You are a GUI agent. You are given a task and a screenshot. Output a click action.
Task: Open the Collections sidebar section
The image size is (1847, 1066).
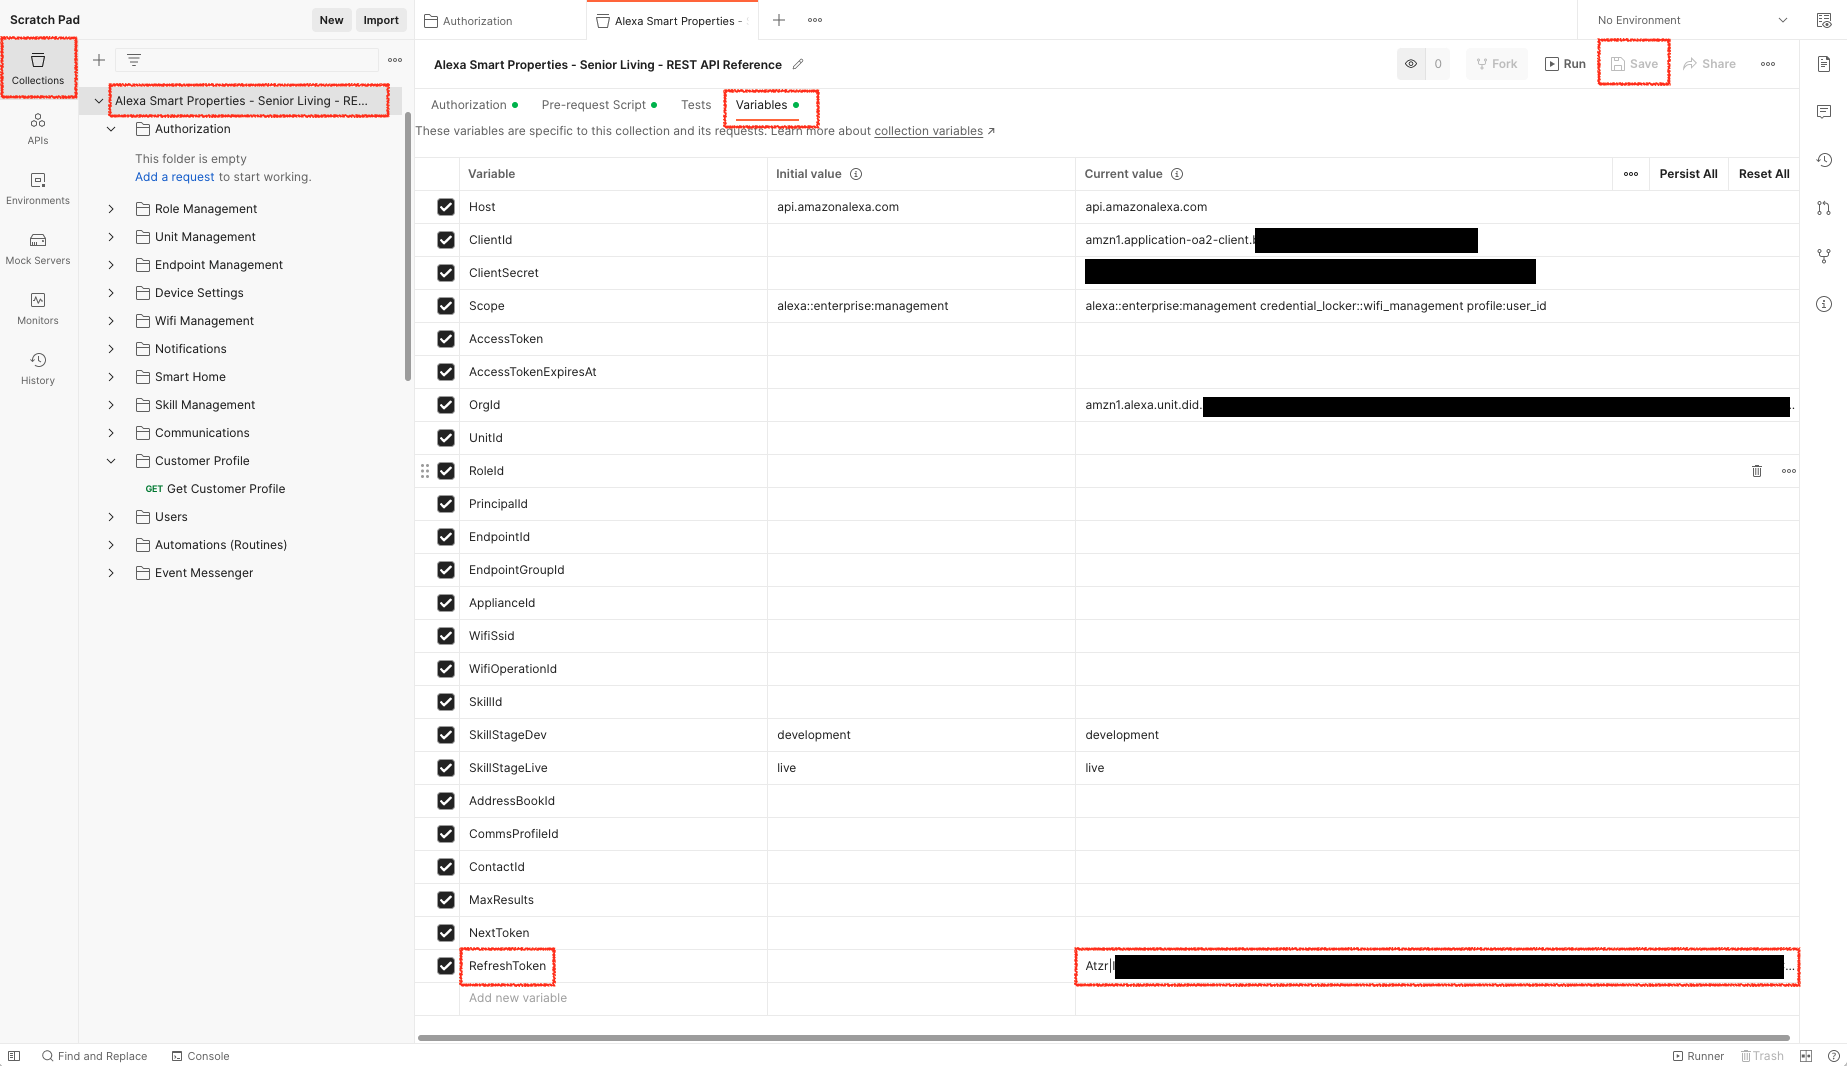[38, 68]
